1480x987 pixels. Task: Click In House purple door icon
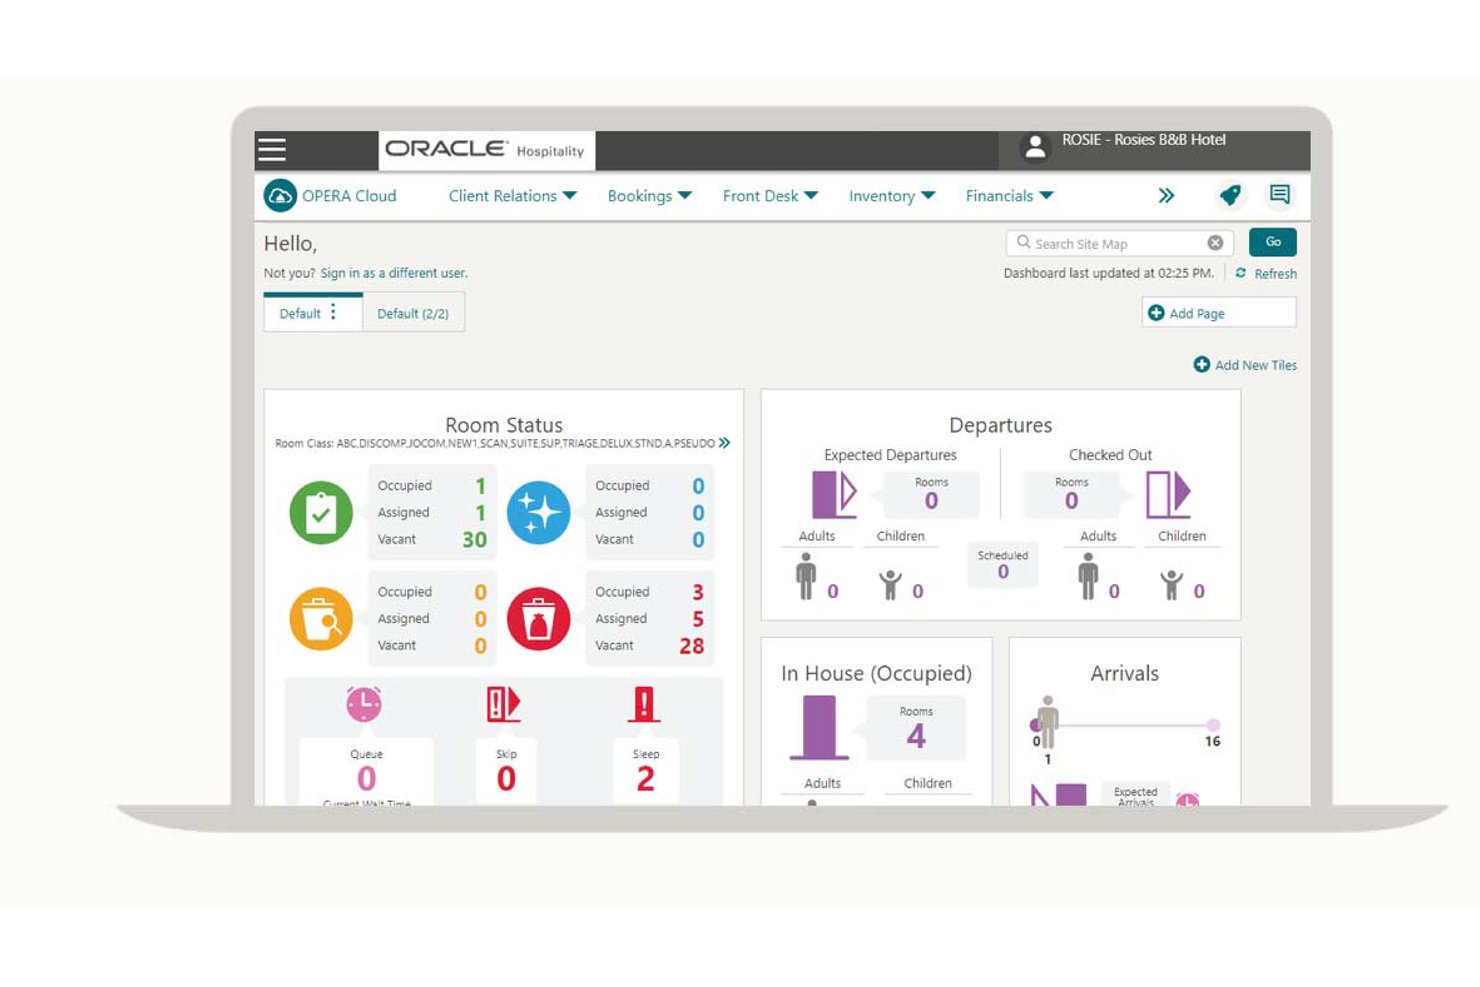pyautogui.click(x=819, y=728)
